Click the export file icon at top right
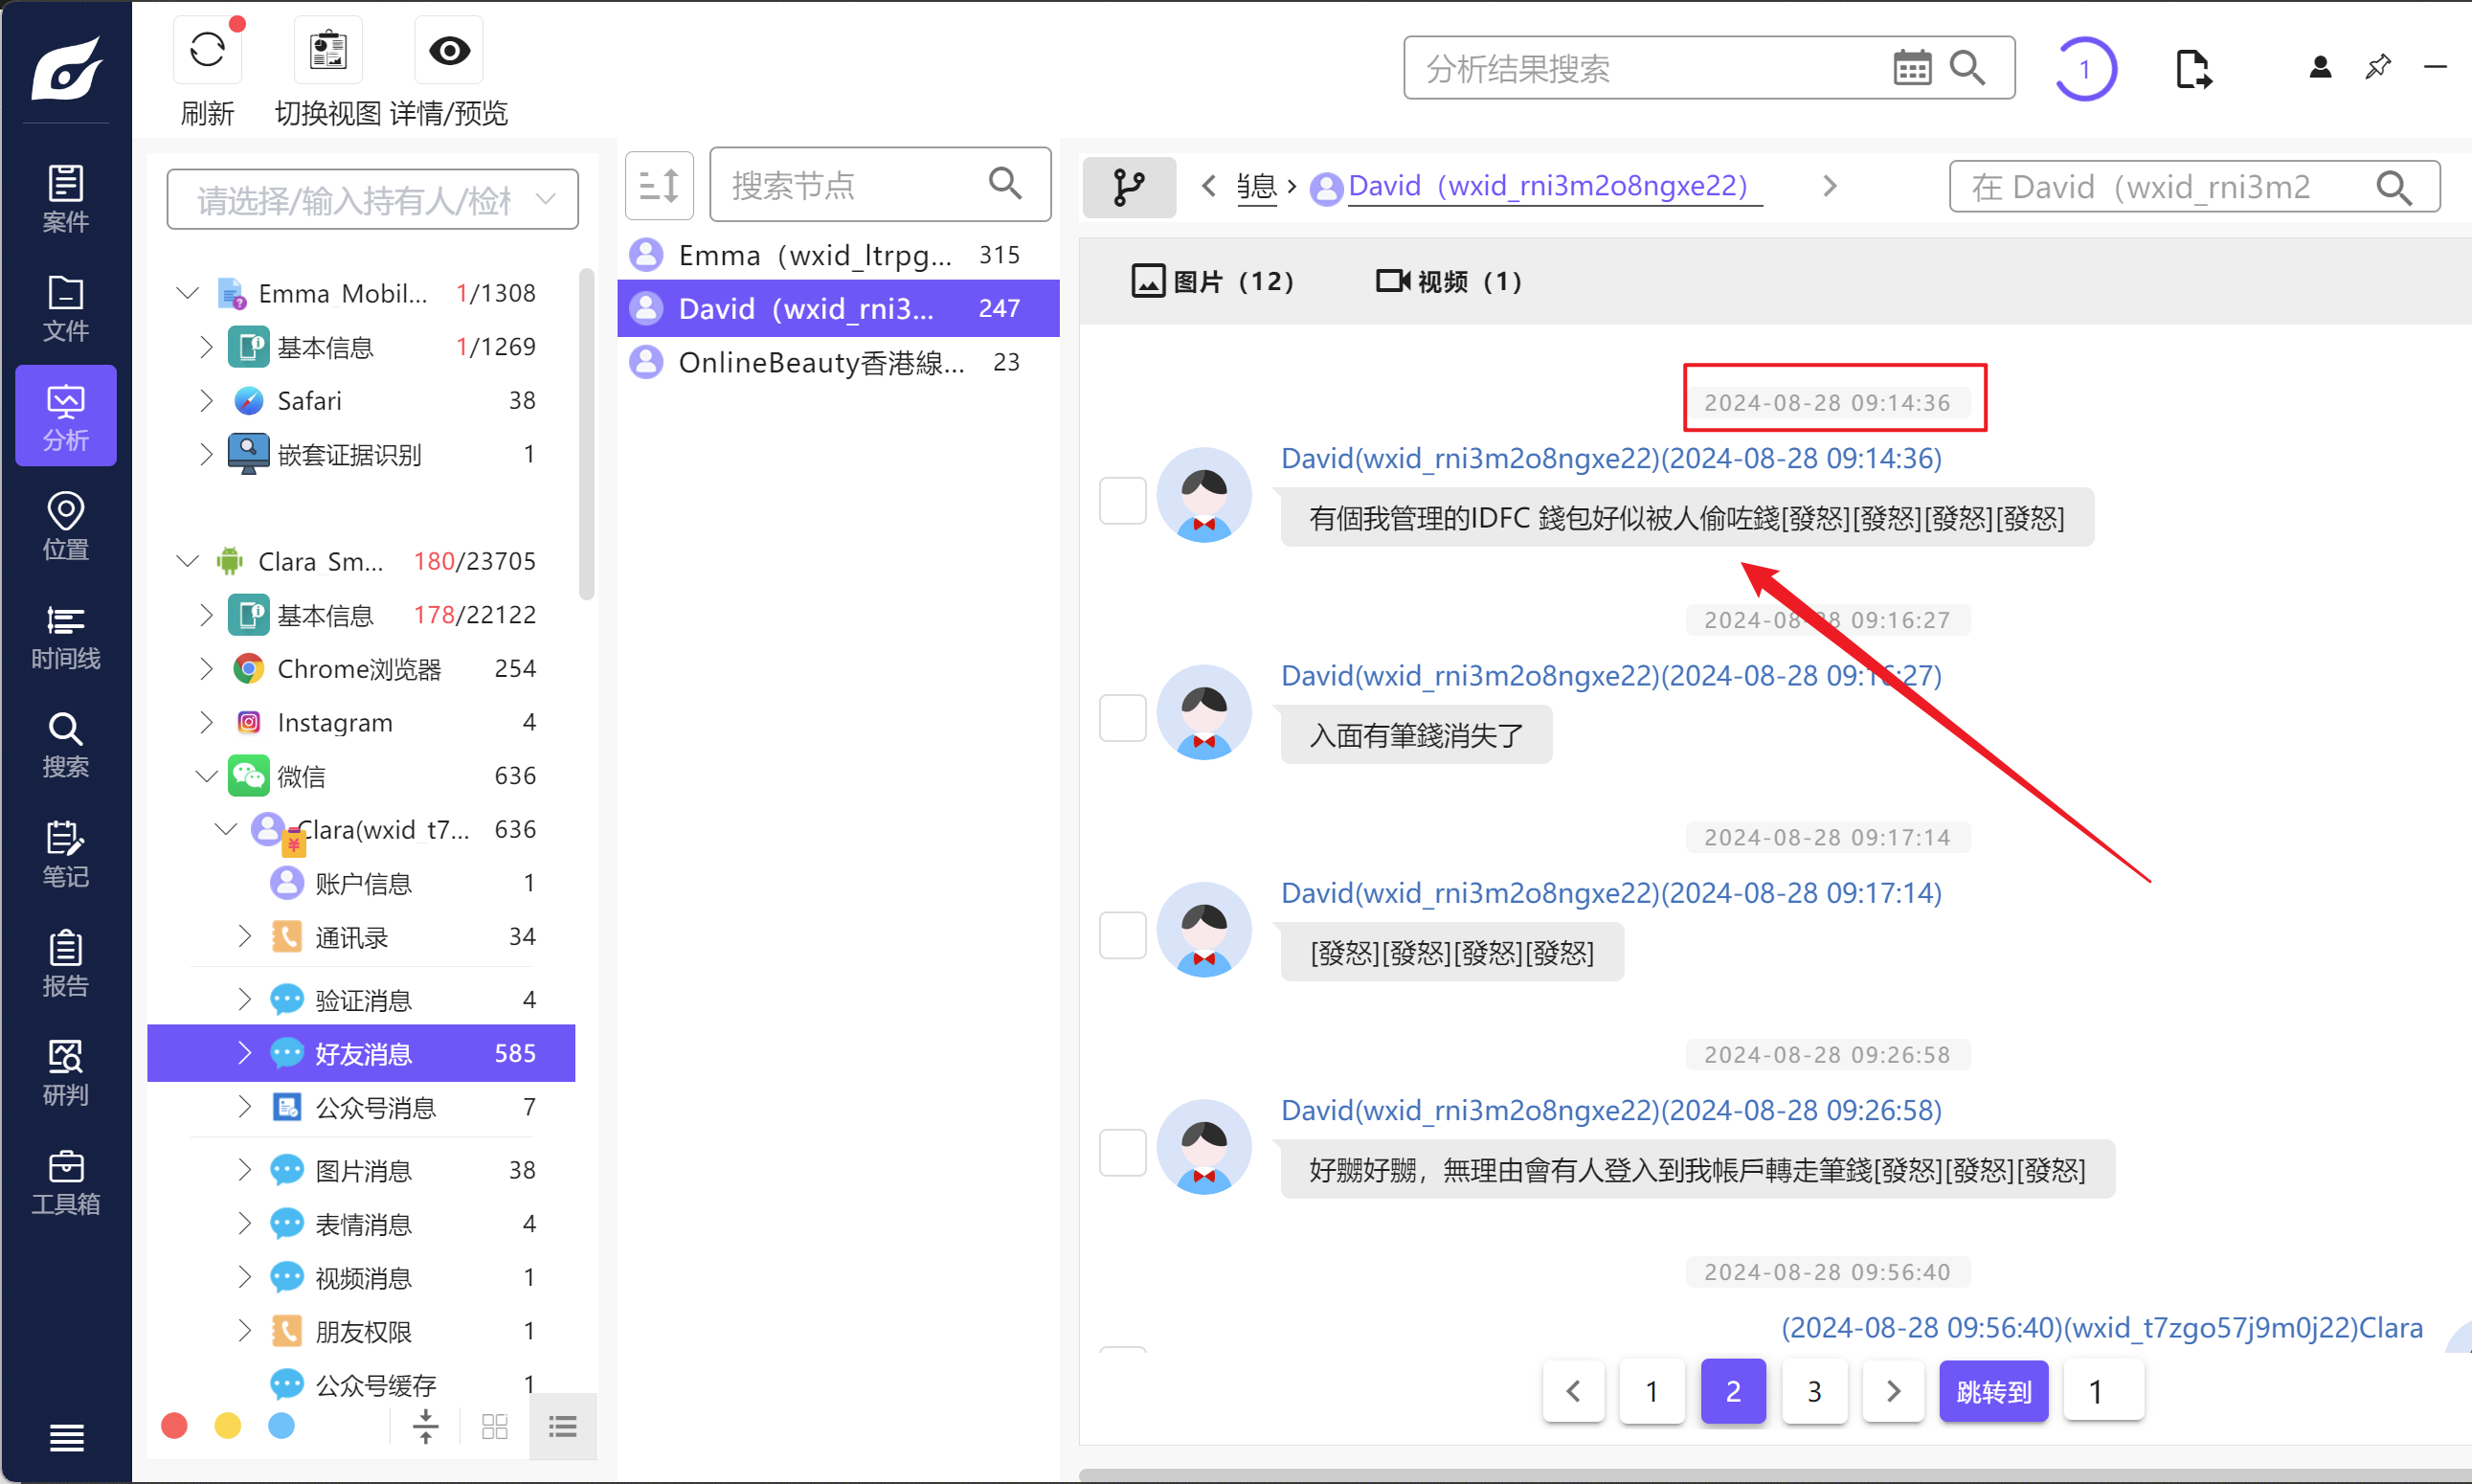Screen dimensions: 2472x1484 coord(2192,69)
